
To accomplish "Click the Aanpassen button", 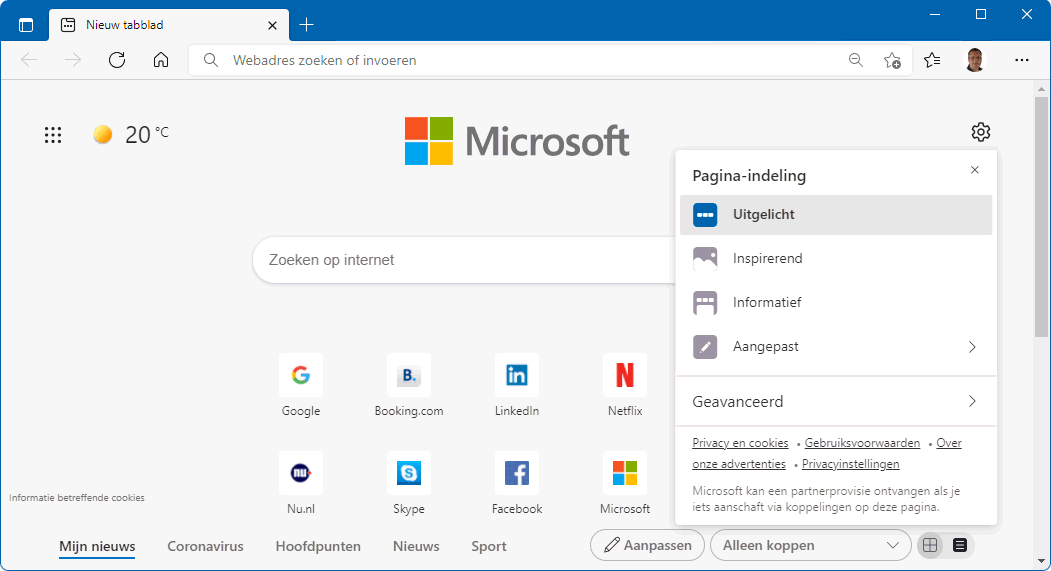I will (647, 546).
